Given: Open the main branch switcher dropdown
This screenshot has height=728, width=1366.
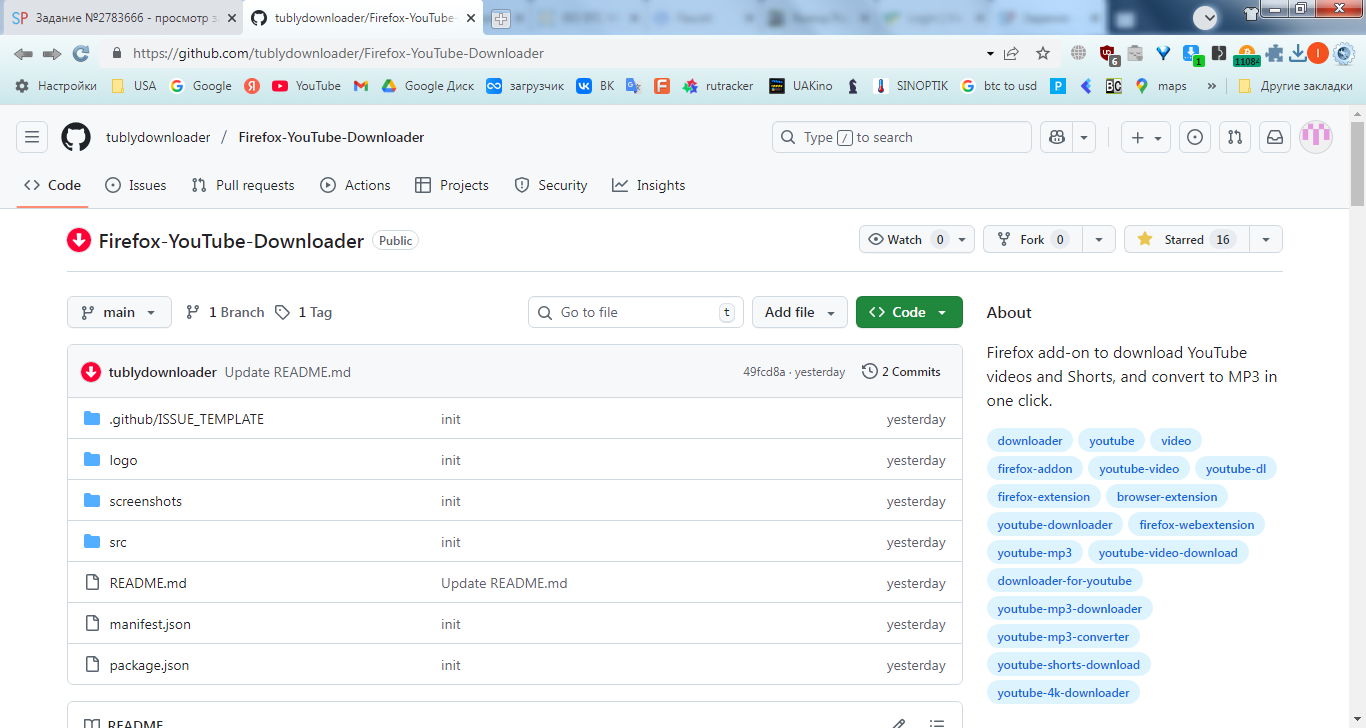Looking at the screenshot, I should (119, 312).
